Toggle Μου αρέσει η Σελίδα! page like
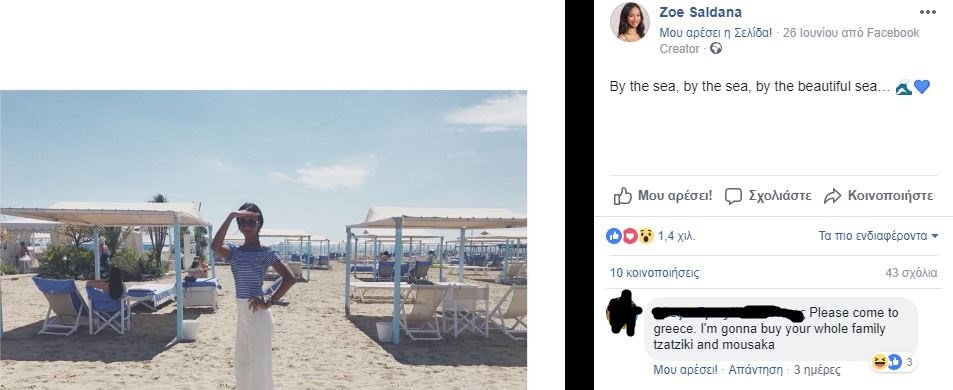Viewport: 953px width, 390px height. click(x=715, y=33)
